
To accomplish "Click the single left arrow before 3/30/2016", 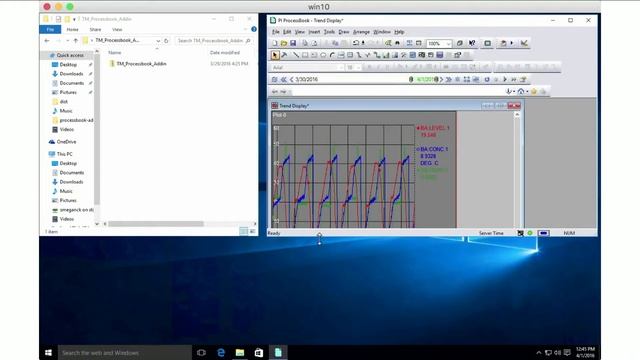I will 291,80.
